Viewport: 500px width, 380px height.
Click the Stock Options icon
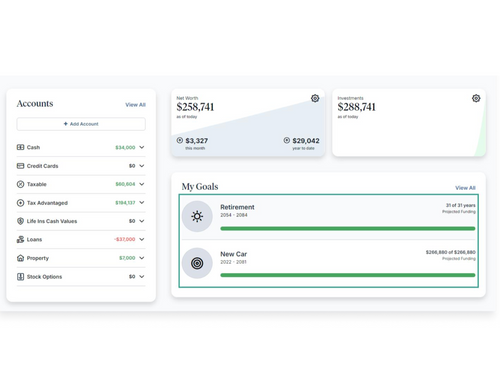20,276
